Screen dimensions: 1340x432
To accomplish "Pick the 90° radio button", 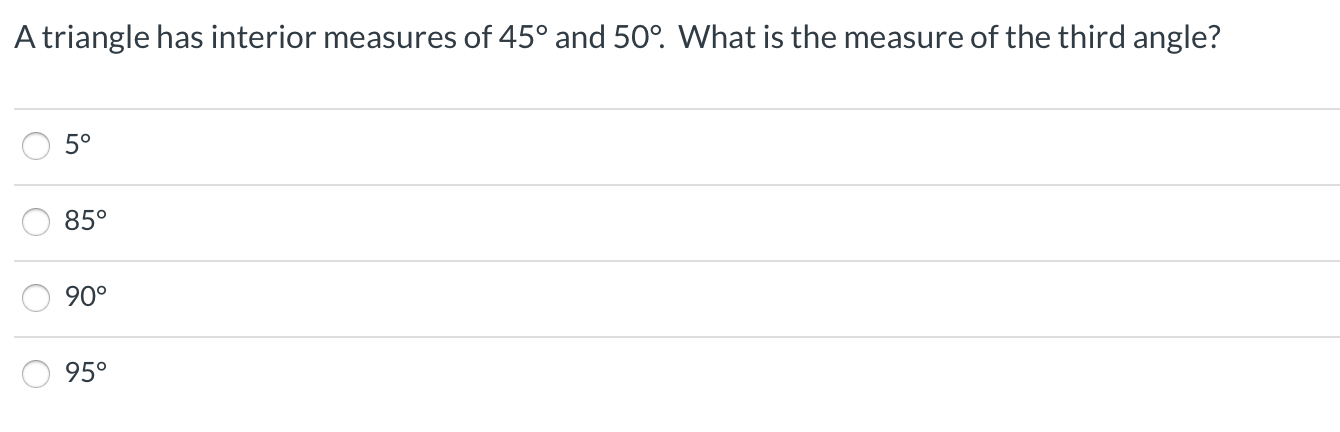I will [x=36, y=298].
